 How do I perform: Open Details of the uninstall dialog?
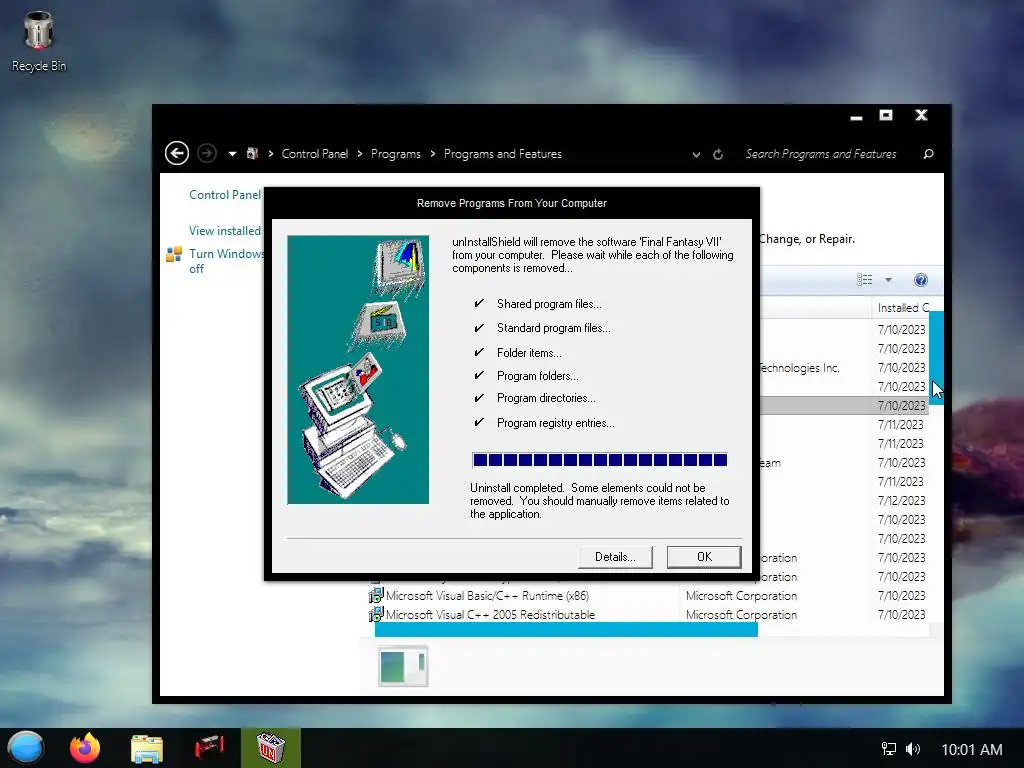coord(615,557)
